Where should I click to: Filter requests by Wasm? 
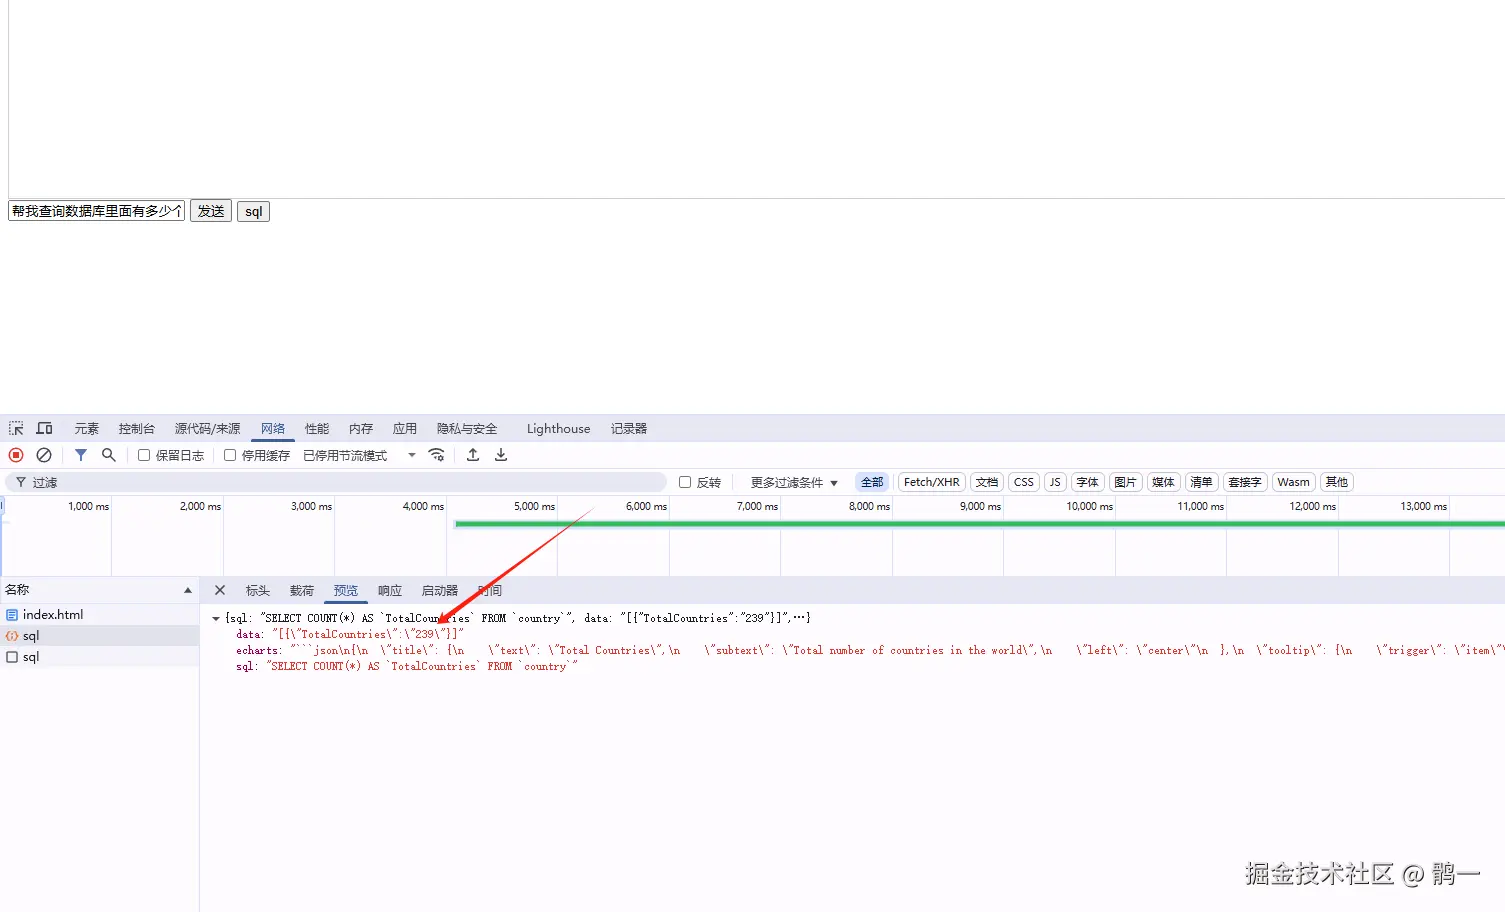coord(1293,482)
